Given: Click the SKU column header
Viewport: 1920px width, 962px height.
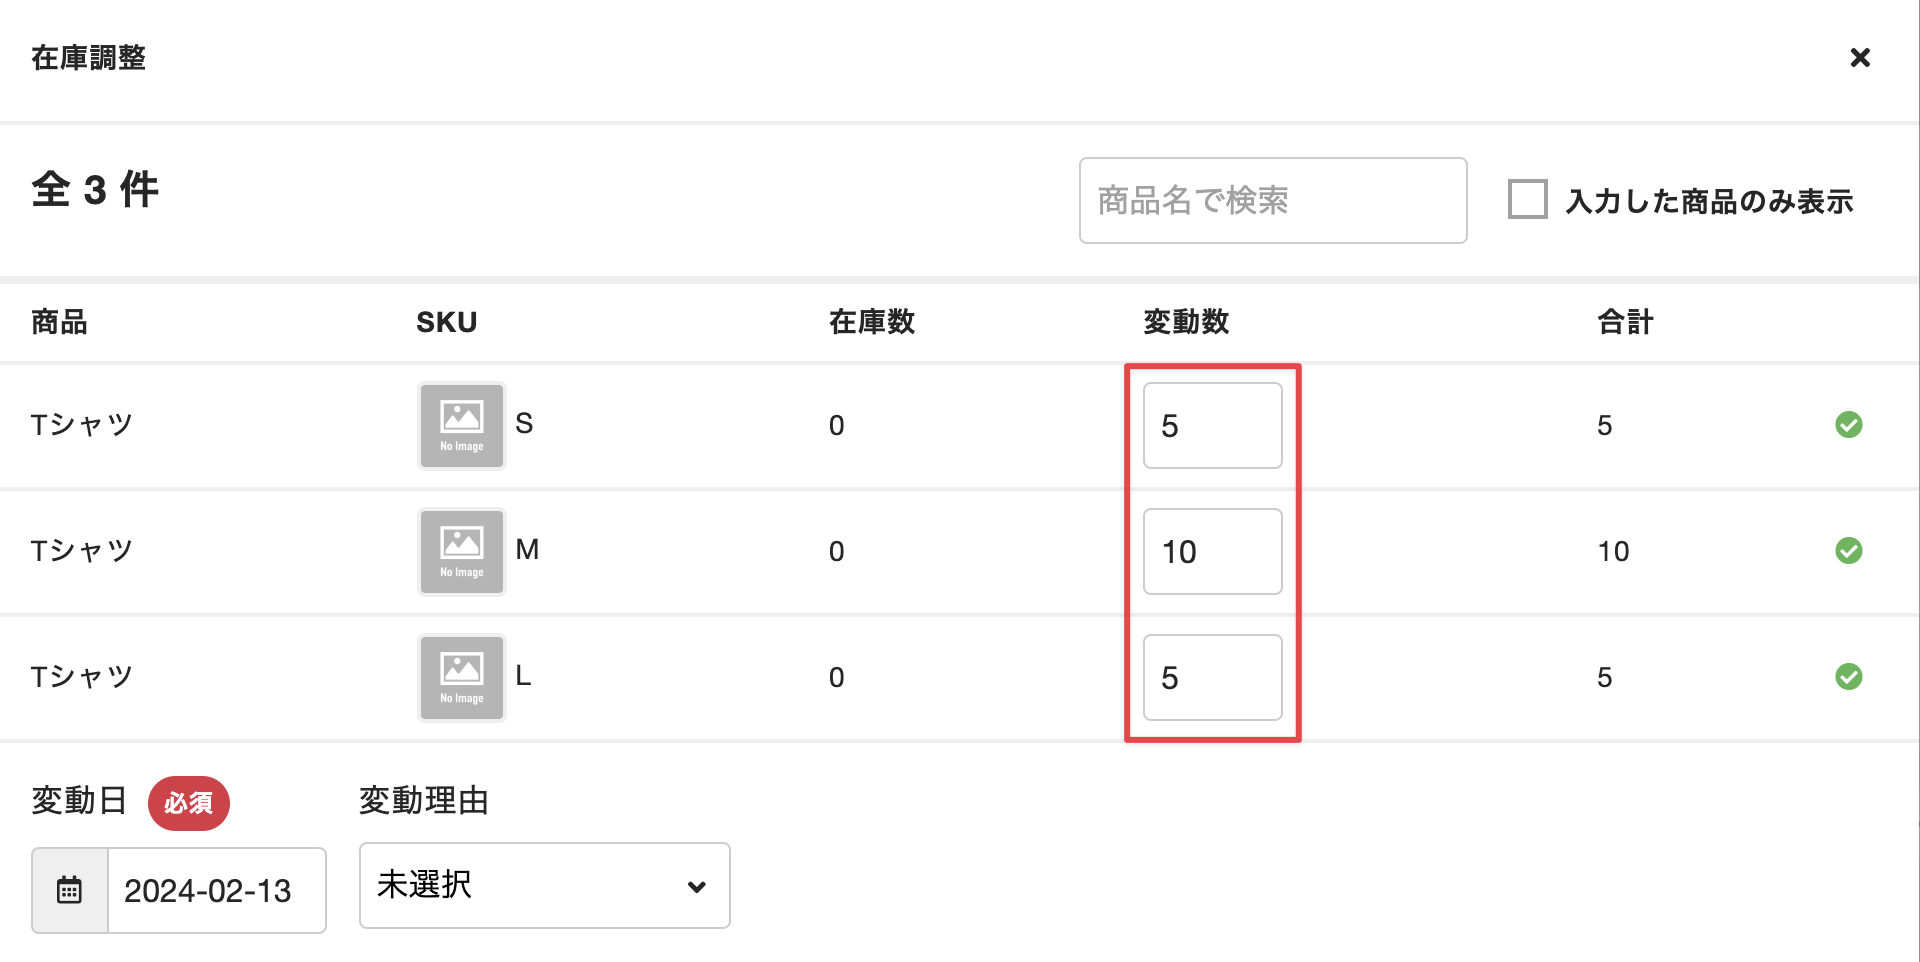Looking at the screenshot, I should pos(446,322).
